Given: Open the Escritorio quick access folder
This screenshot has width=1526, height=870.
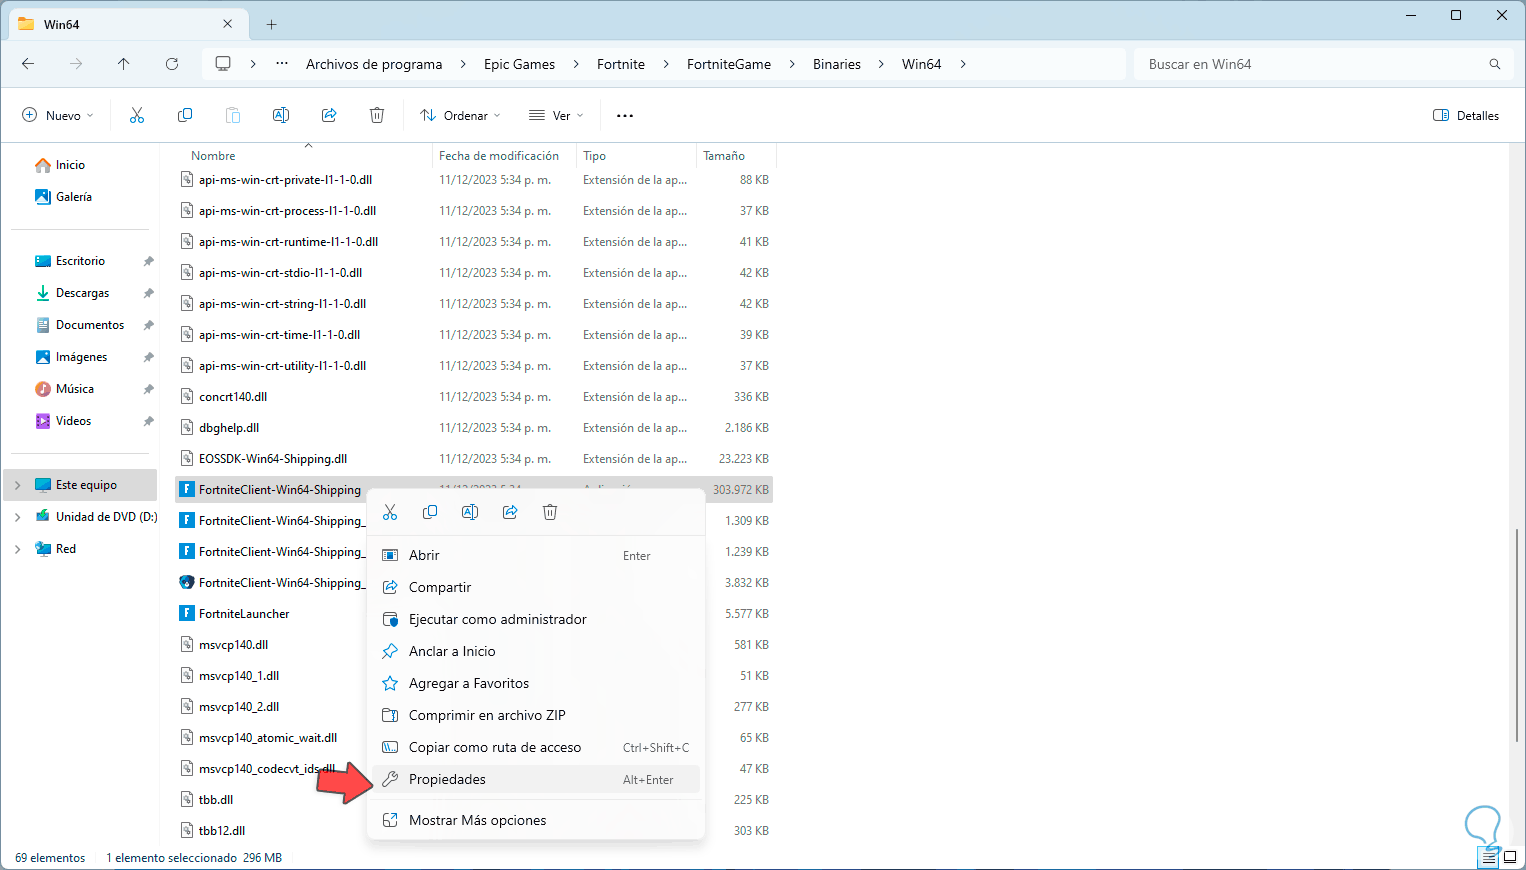Looking at the screenshot, I should [80, 261].
